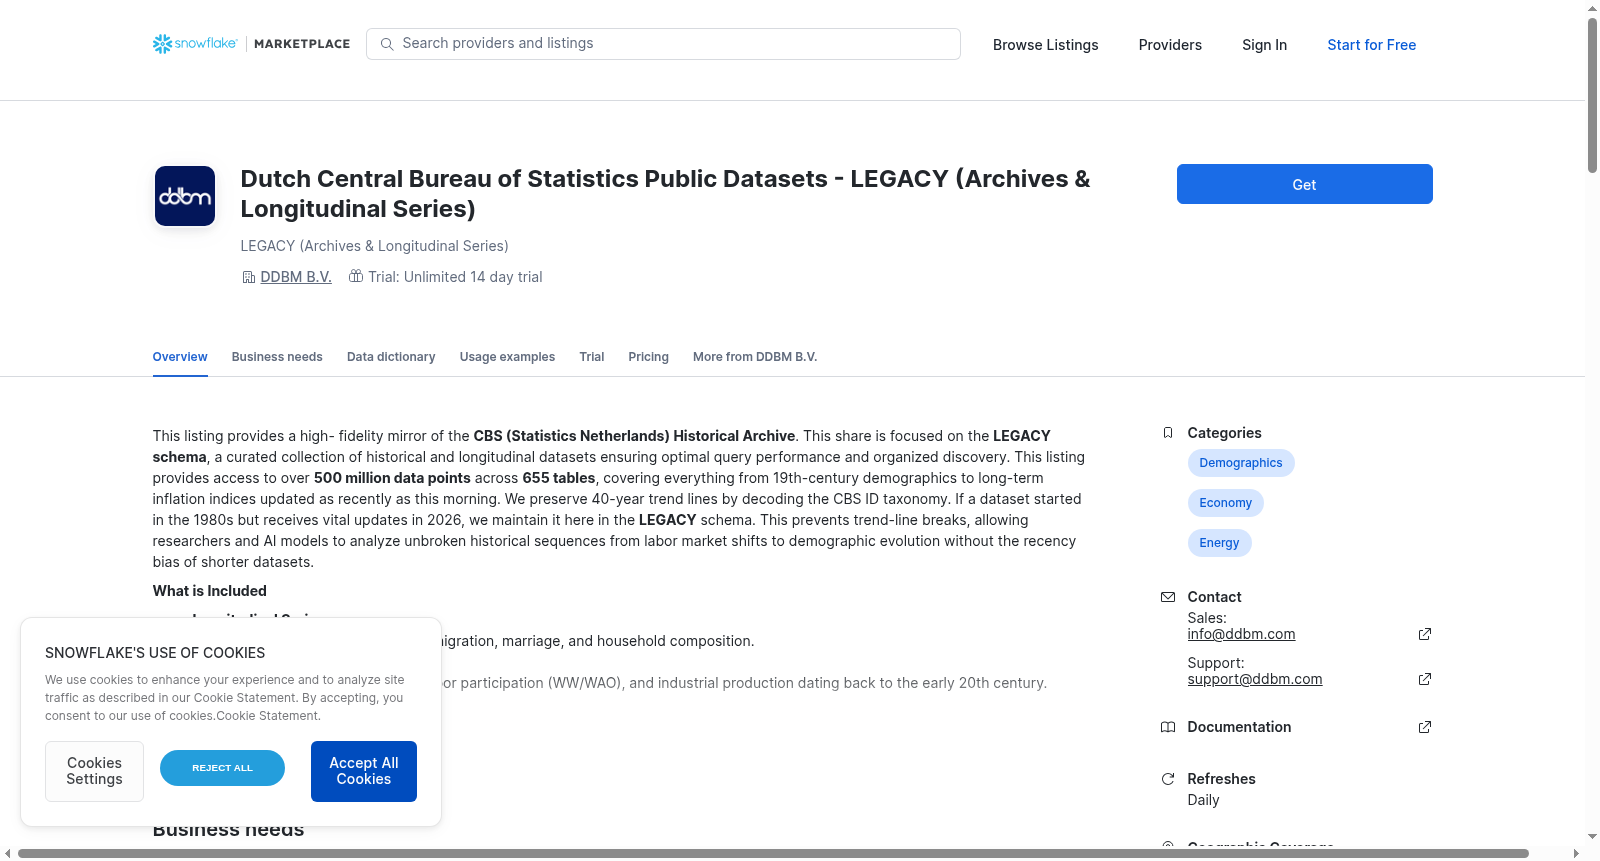Select the Economy category tag
The height and width of the screenshot is (861, 1600).
[1225, 503]
